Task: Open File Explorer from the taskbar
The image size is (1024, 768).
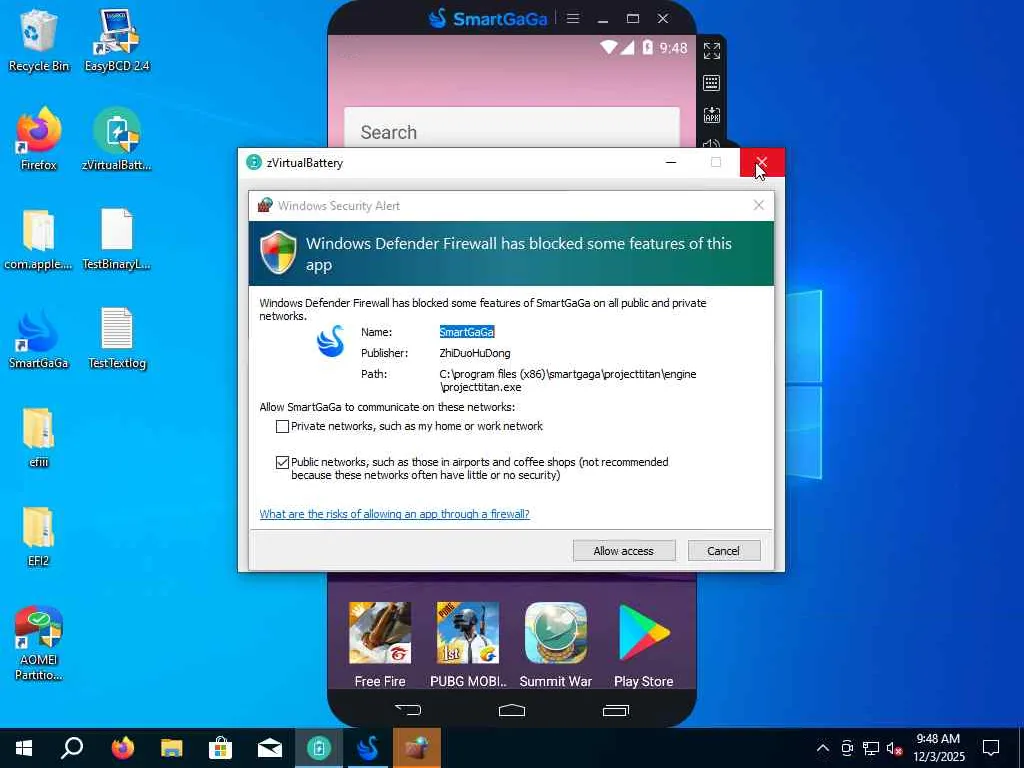Action: 172,748
